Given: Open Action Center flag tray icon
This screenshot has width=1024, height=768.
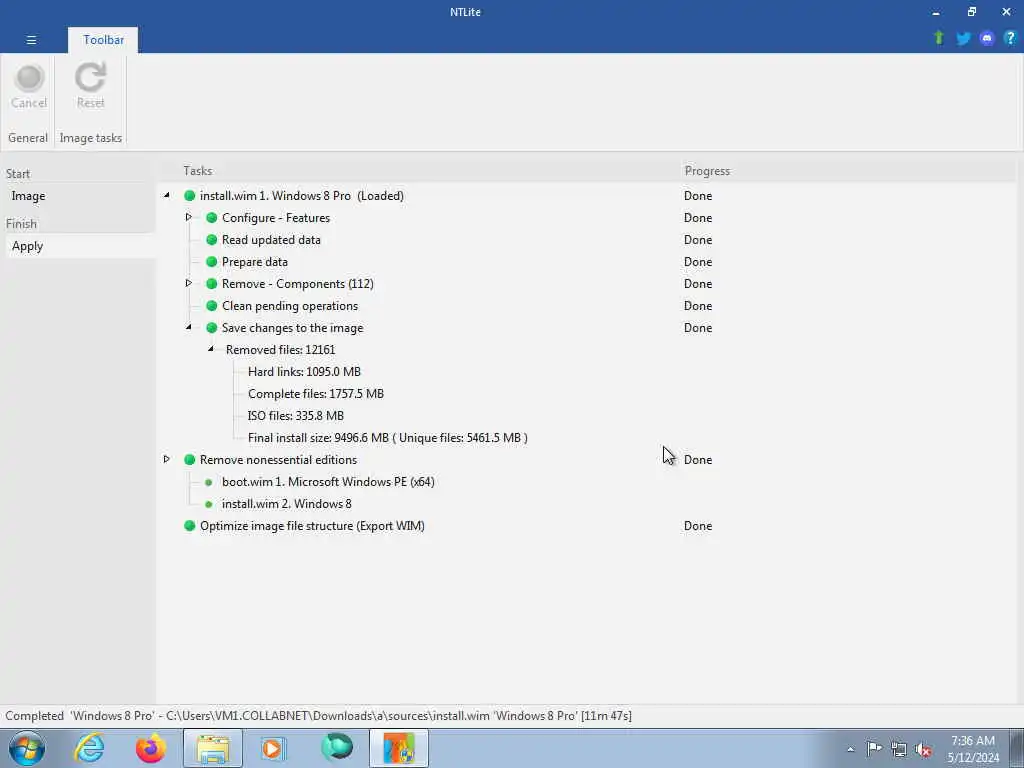Looking at the screenshot, I should (x=874, y=749).
